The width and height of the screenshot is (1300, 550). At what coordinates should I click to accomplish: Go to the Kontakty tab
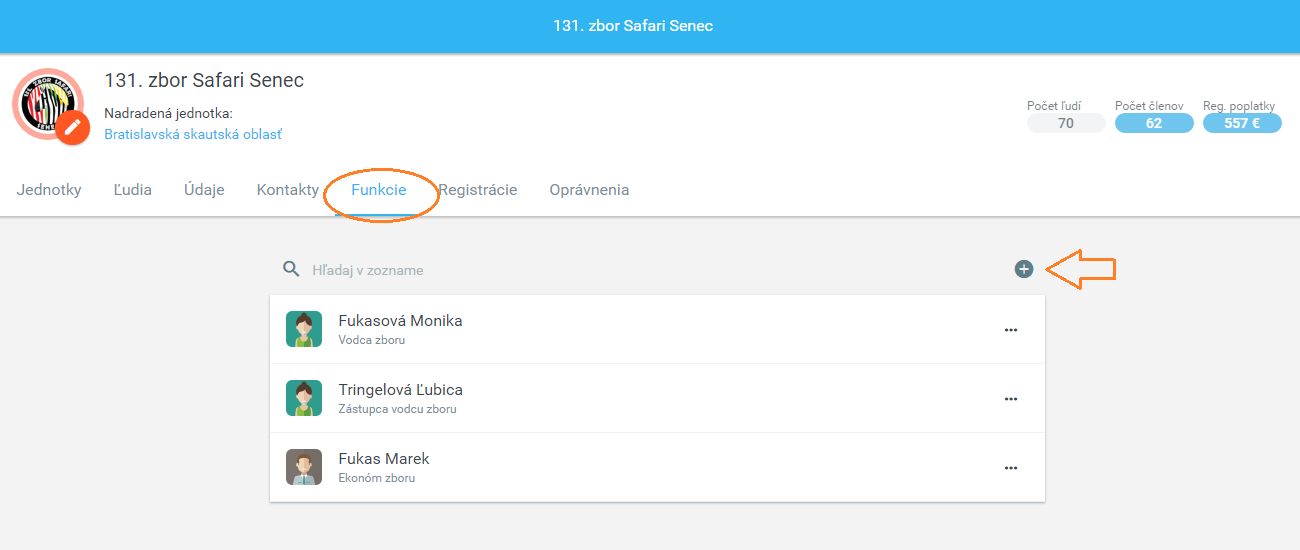(x=288, y=190)
